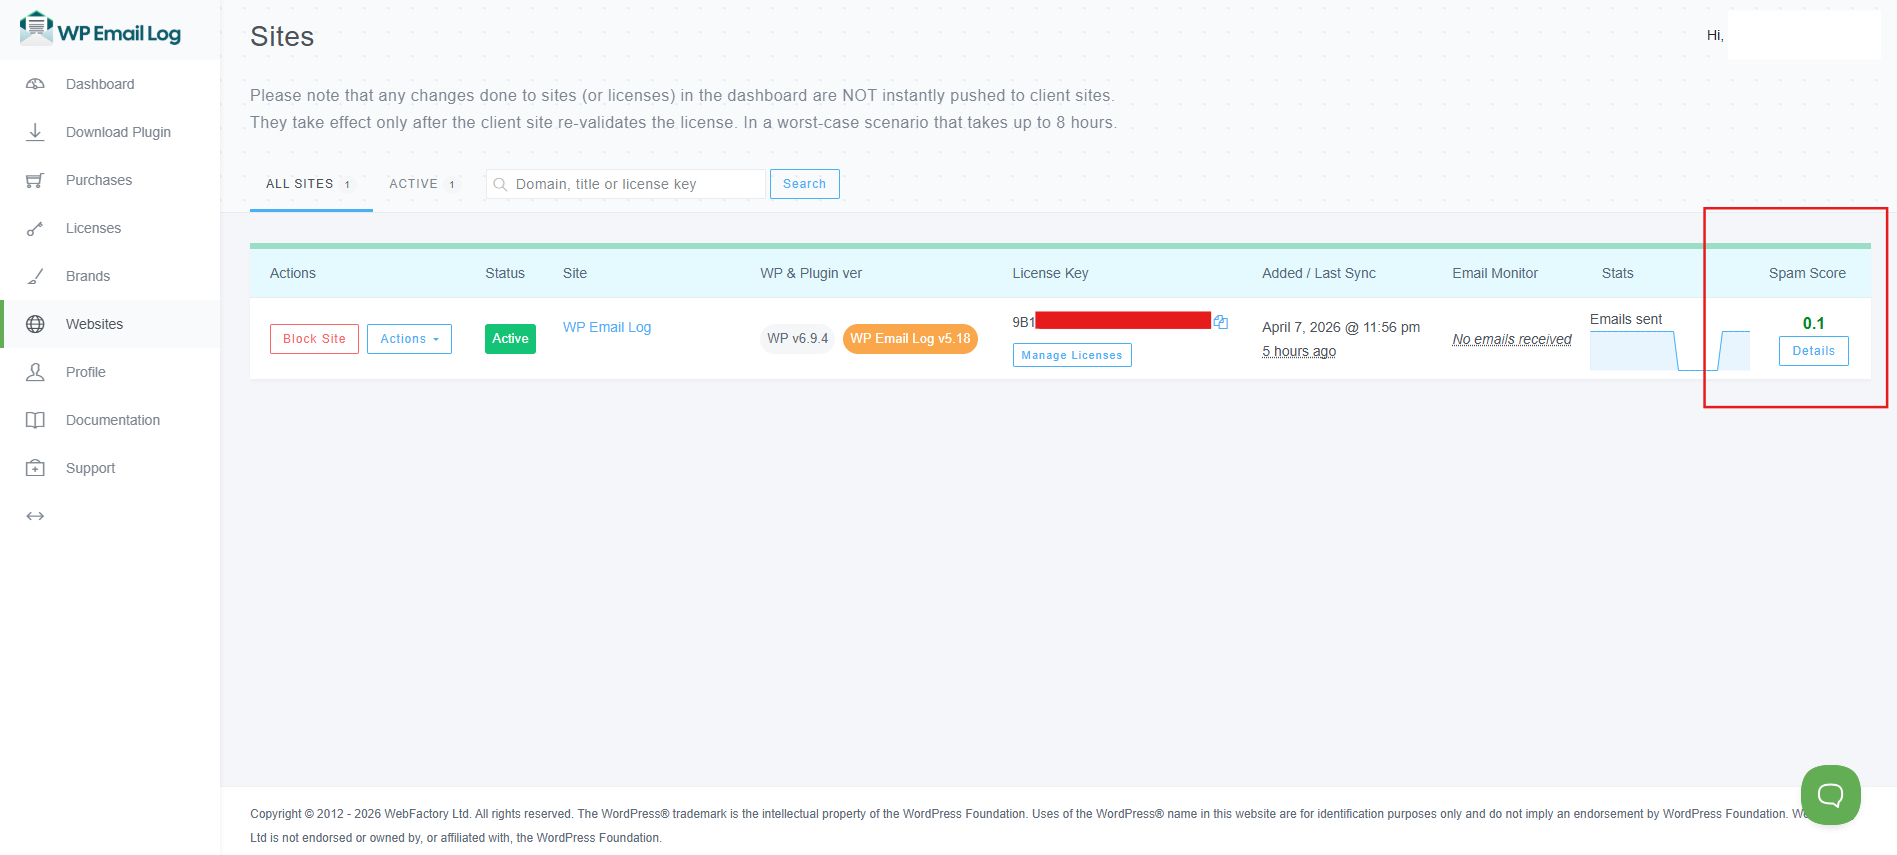This screenshot has height=855, width=1897.
Task: Click the Brands brush icon
Action: pyautogui.click(x=35, y=276)
